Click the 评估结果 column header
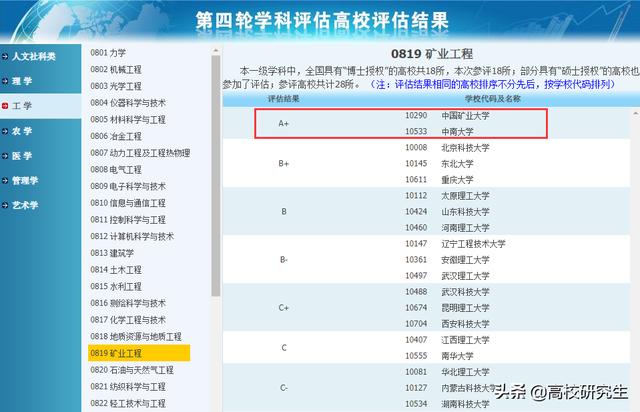Image resolution: width=640 pixels, height=412 pixels. 284,99
